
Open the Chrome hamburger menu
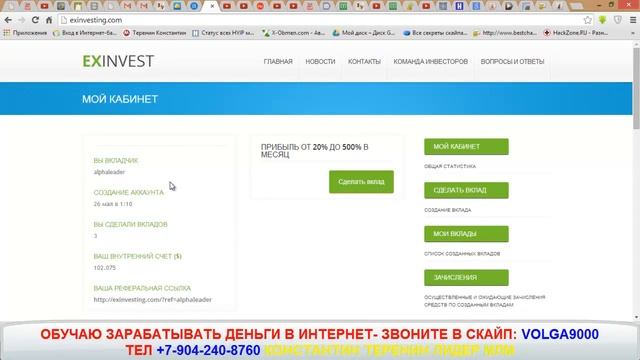tap(633, 20)
